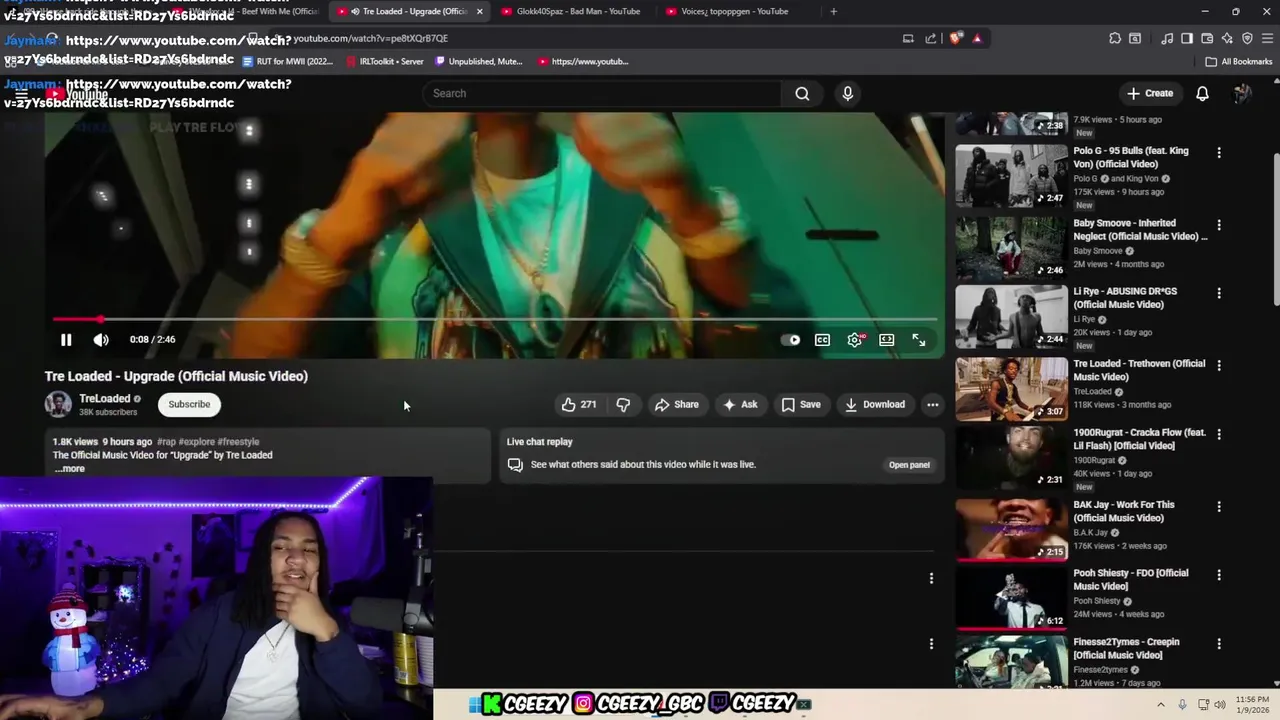The width and height of the screenshot is (1280, 720).
Task: Click the share page icon in address bar
Action: pos(931,38)
